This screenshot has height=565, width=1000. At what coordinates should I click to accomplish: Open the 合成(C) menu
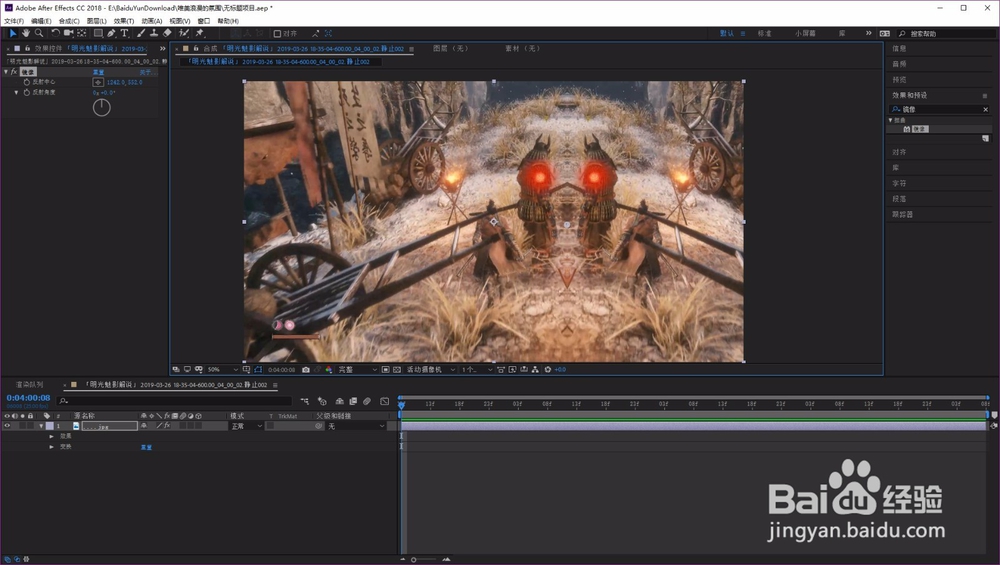coord(69,21)
